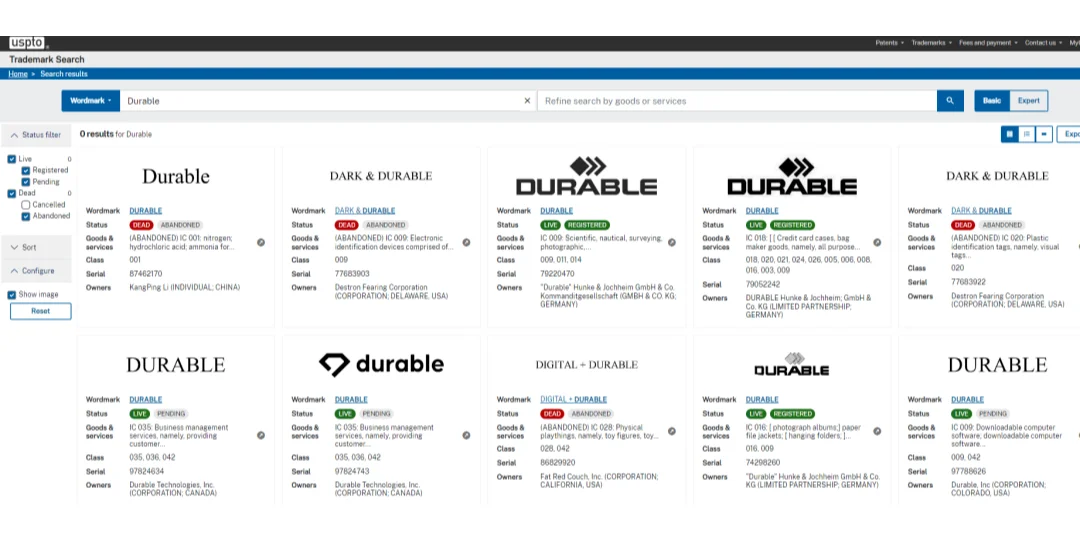This screenshot has width=1080, height=540.
Task: Open goods details for serial 87462170
Action: point(261,242)
